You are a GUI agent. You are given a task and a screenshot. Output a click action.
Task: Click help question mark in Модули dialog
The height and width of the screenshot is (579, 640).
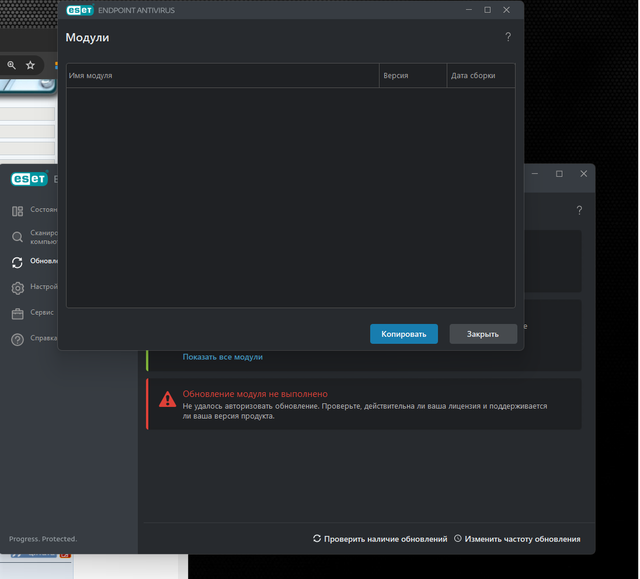coord(508,37)
